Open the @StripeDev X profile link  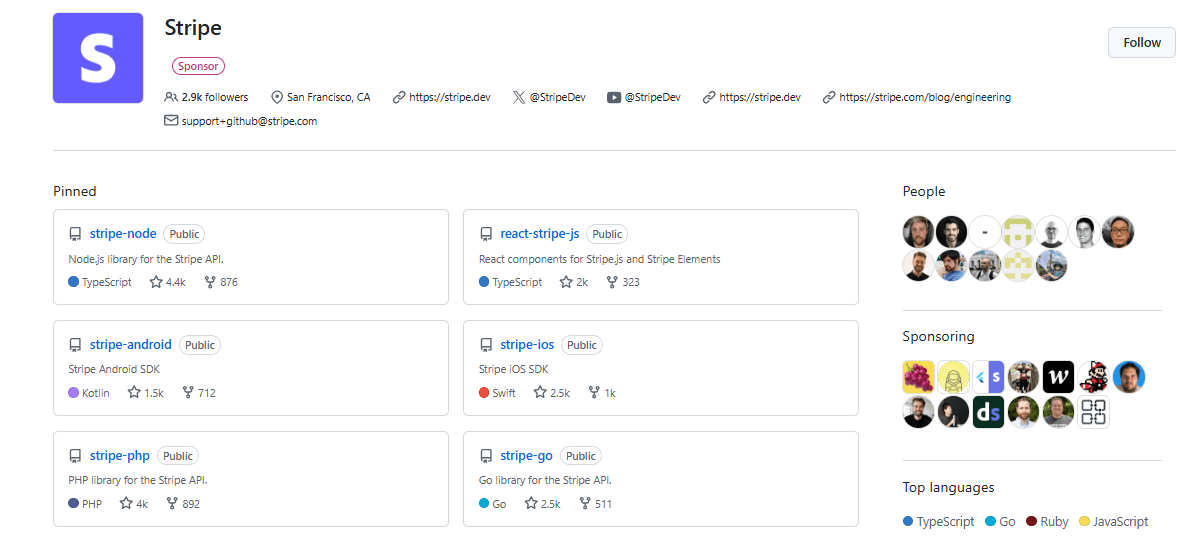tap(557, 97)
